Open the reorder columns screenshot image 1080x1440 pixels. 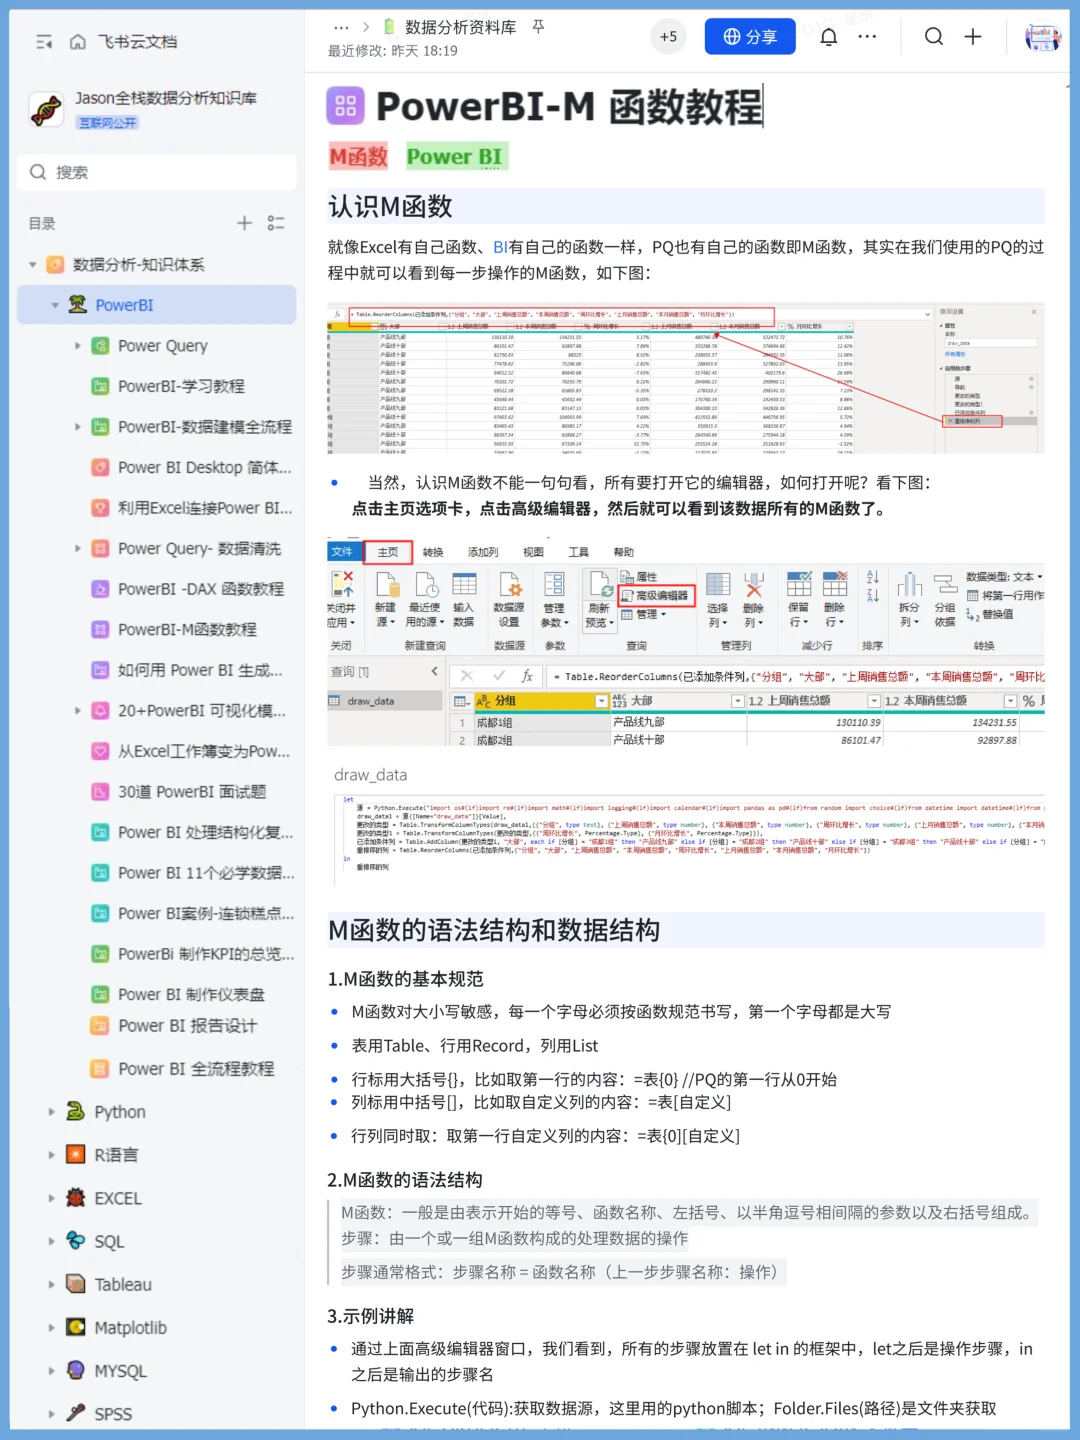pyautogui.click(x=686, y=378)
